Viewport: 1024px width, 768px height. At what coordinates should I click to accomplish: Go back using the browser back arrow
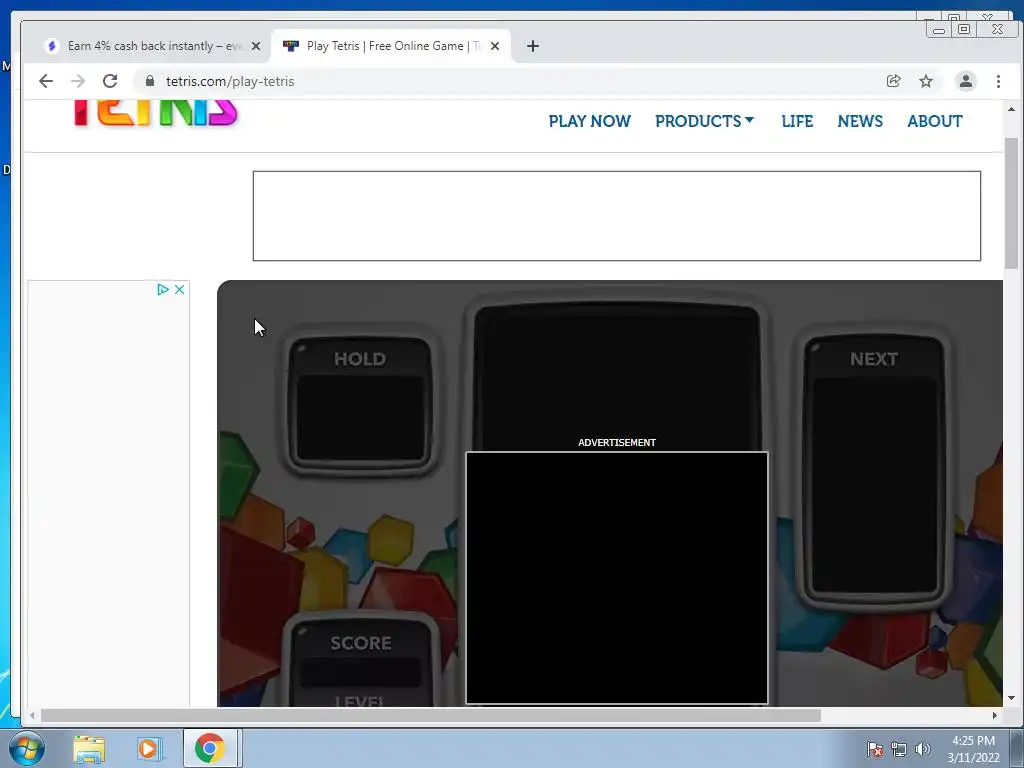(45, 81)
